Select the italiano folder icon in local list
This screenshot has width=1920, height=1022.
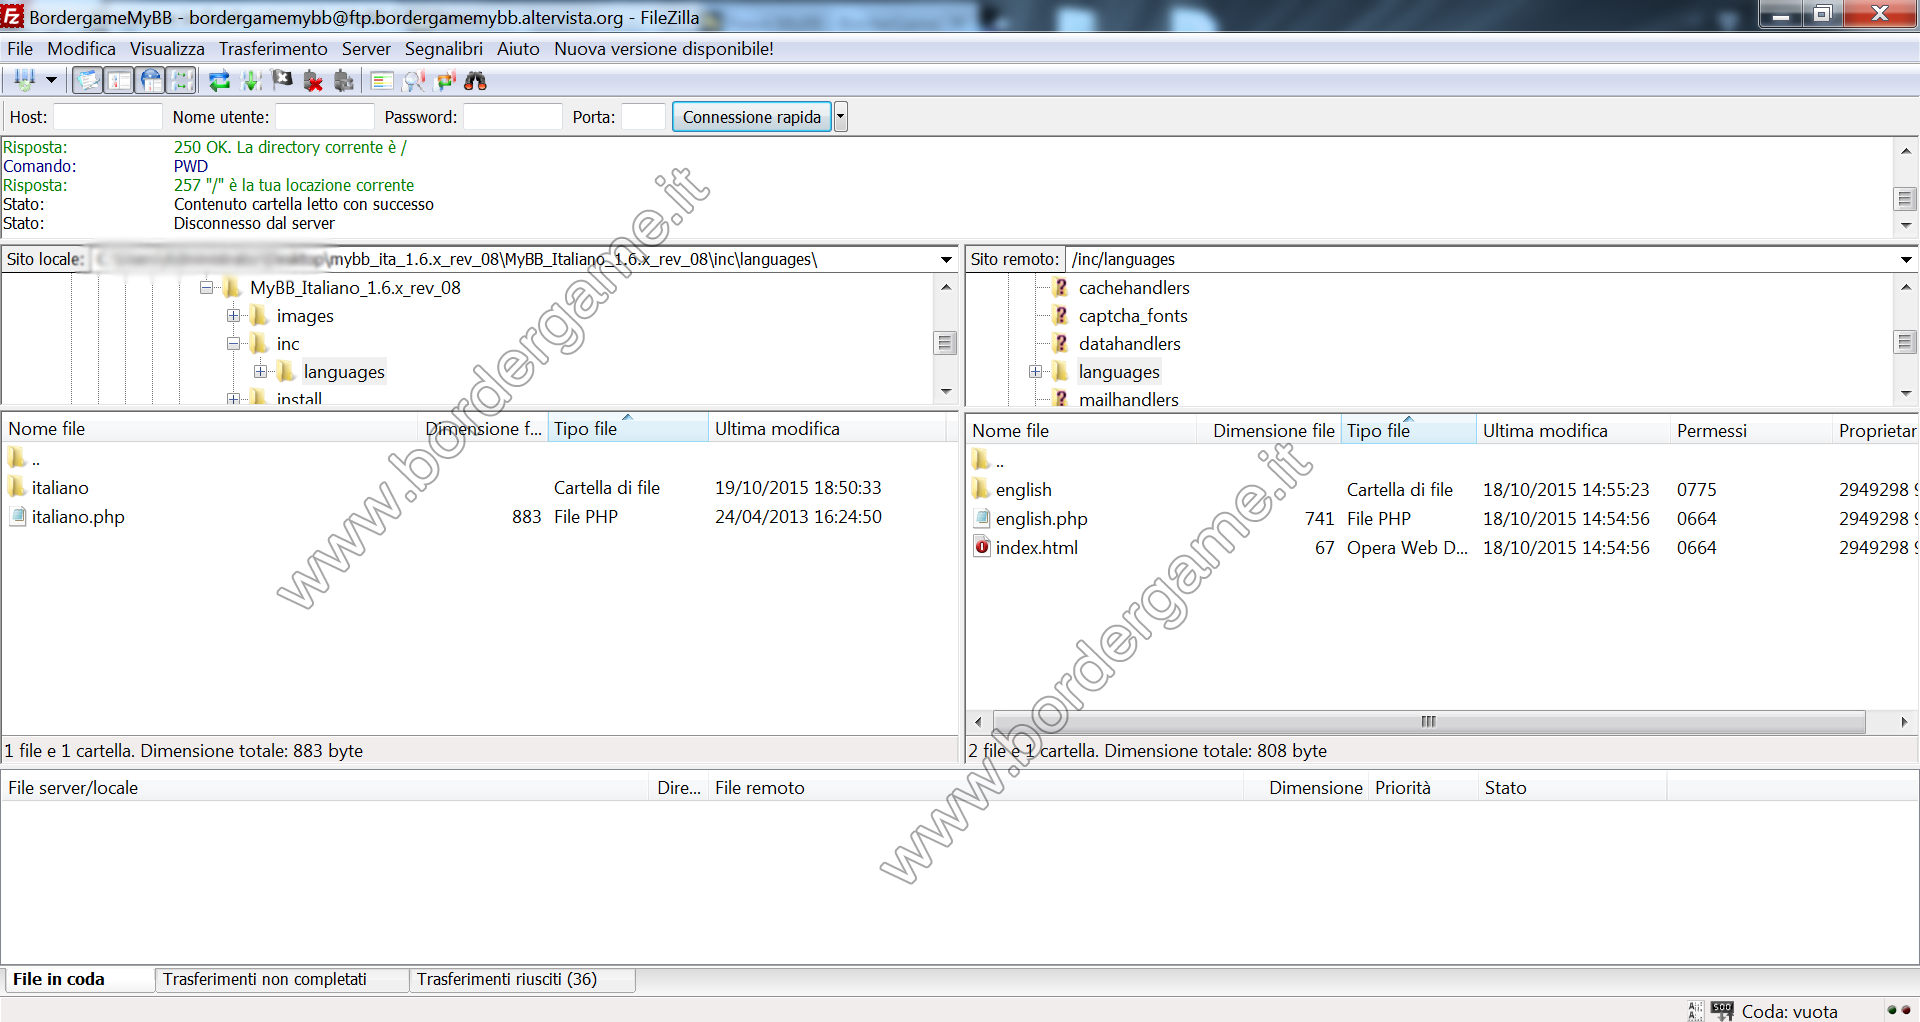[x=17, y=487]
